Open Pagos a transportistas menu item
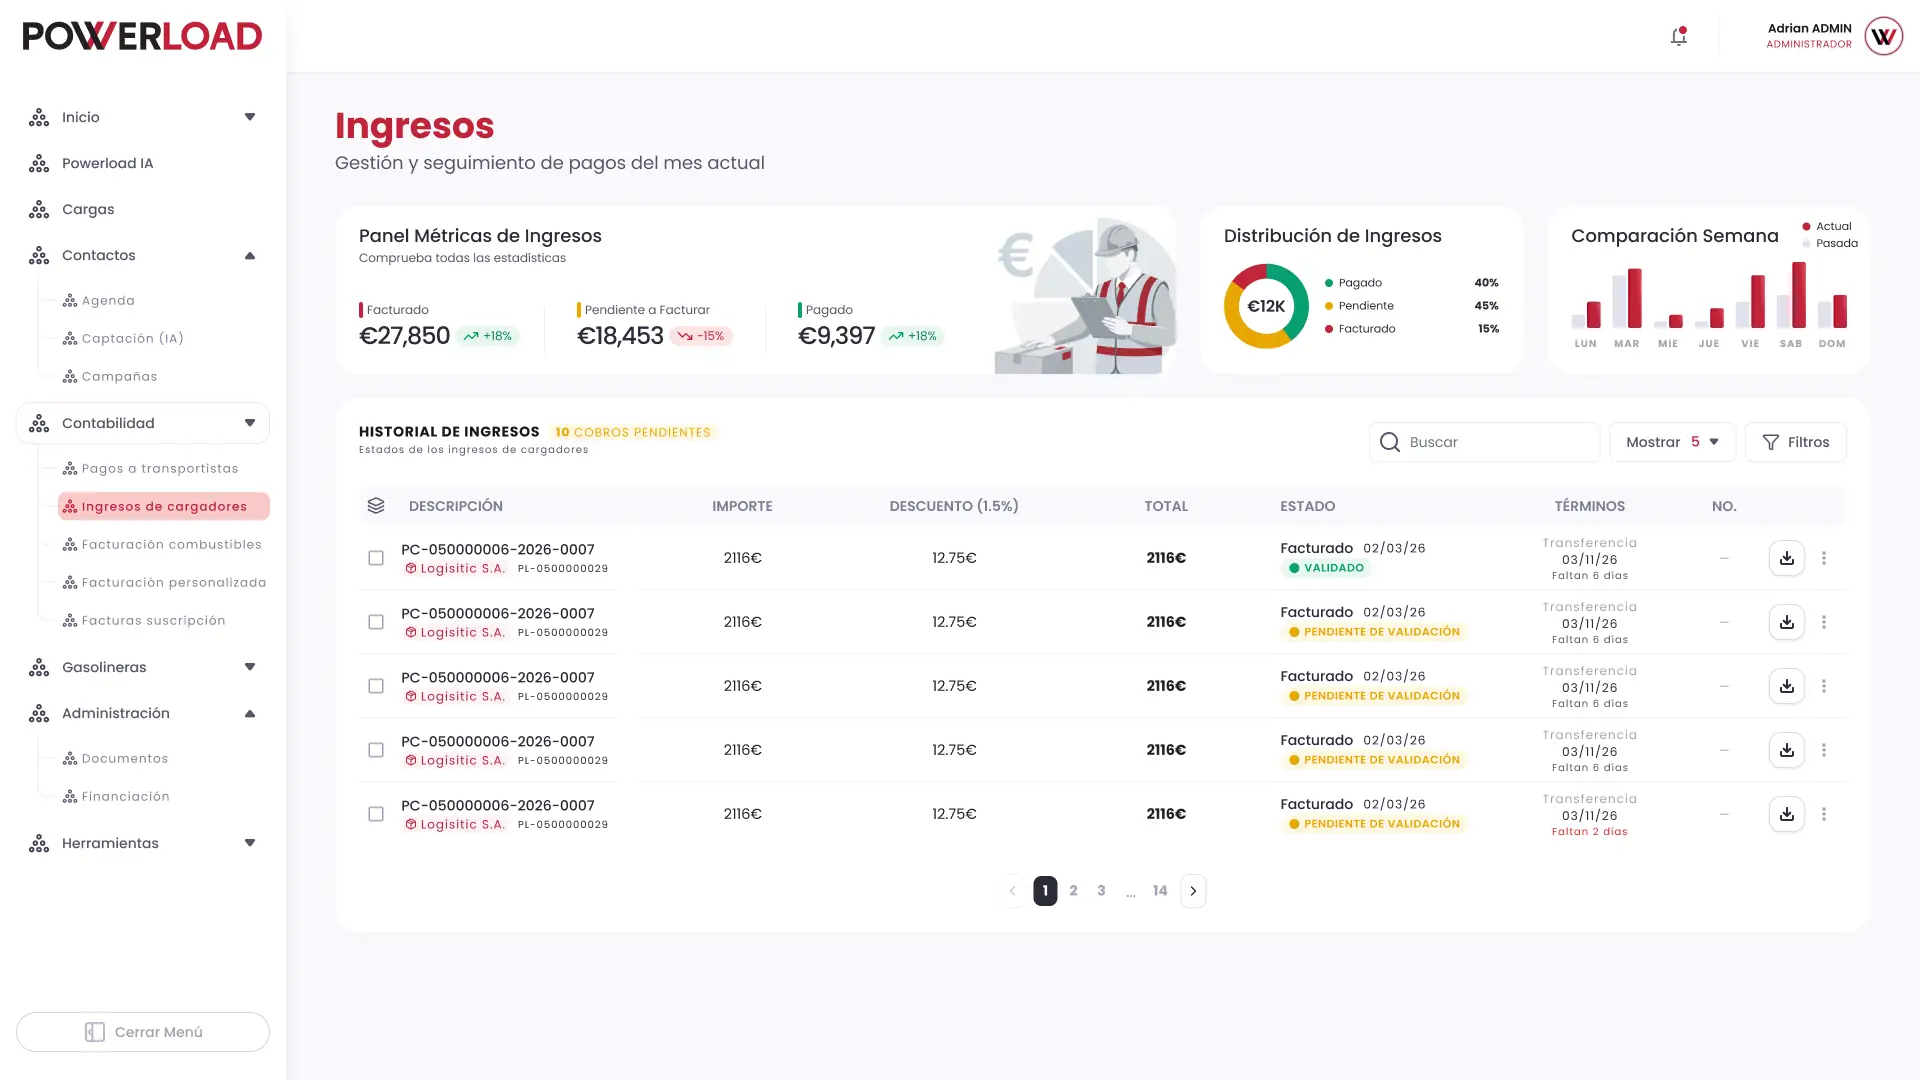The height and width of the screenshot is (1080, 1920). [160, 468]
